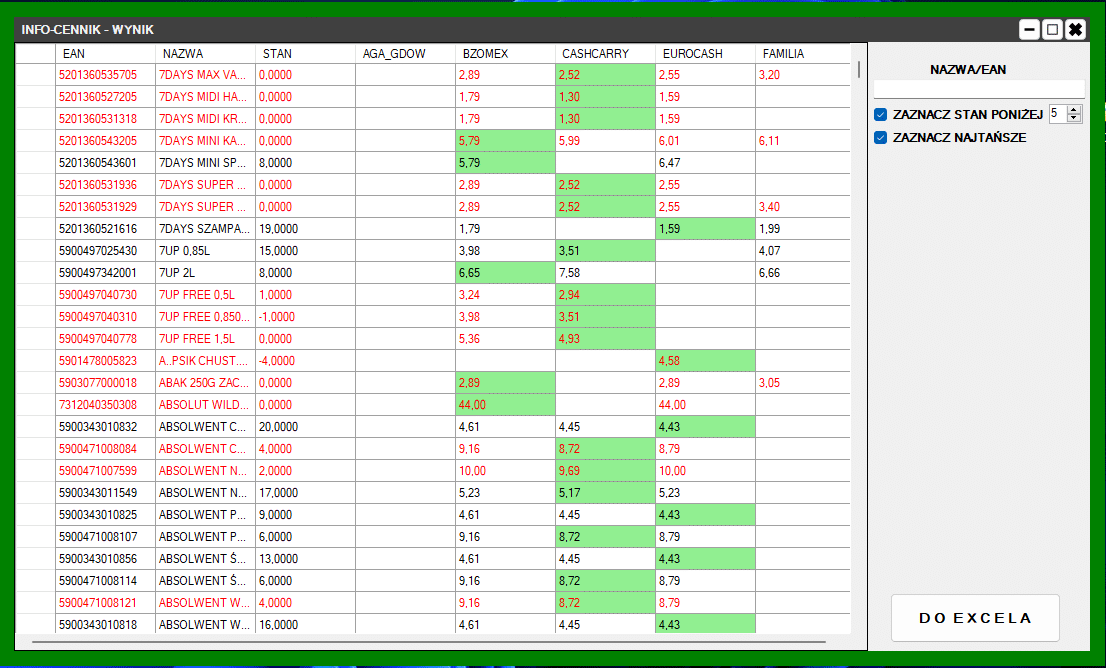Click the FAMILIA column header
Screen dimensions: 1106x668
(803, 54)
